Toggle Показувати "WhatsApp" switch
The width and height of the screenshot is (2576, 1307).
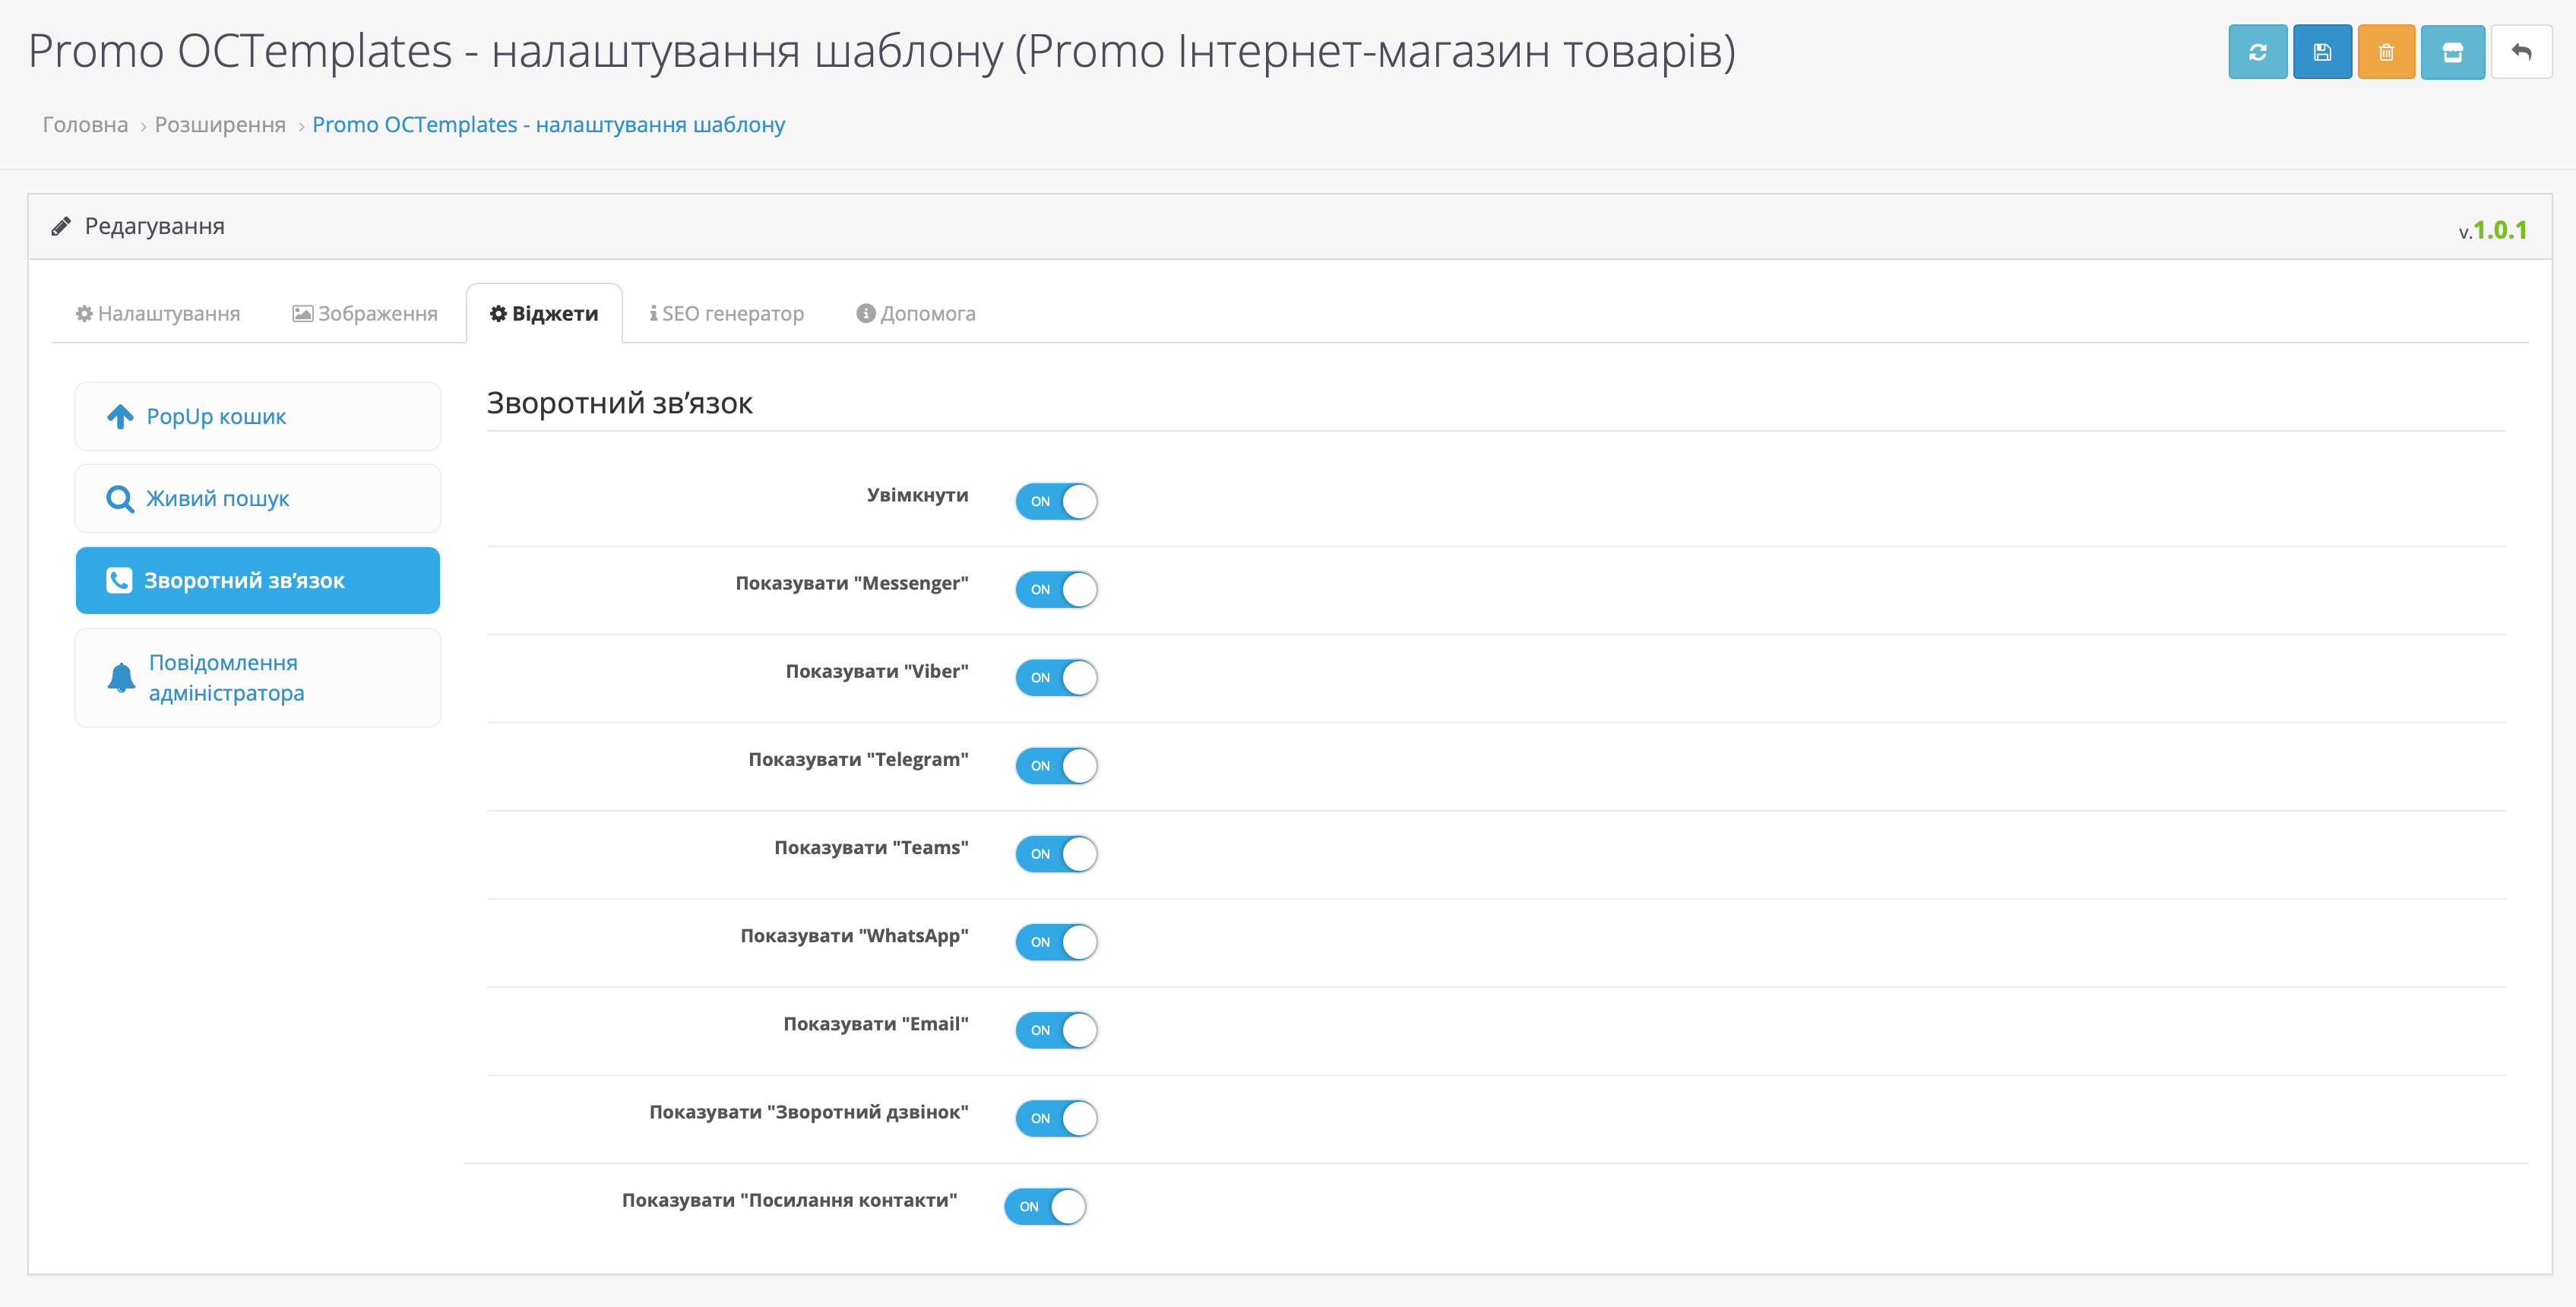(1056, 942)
